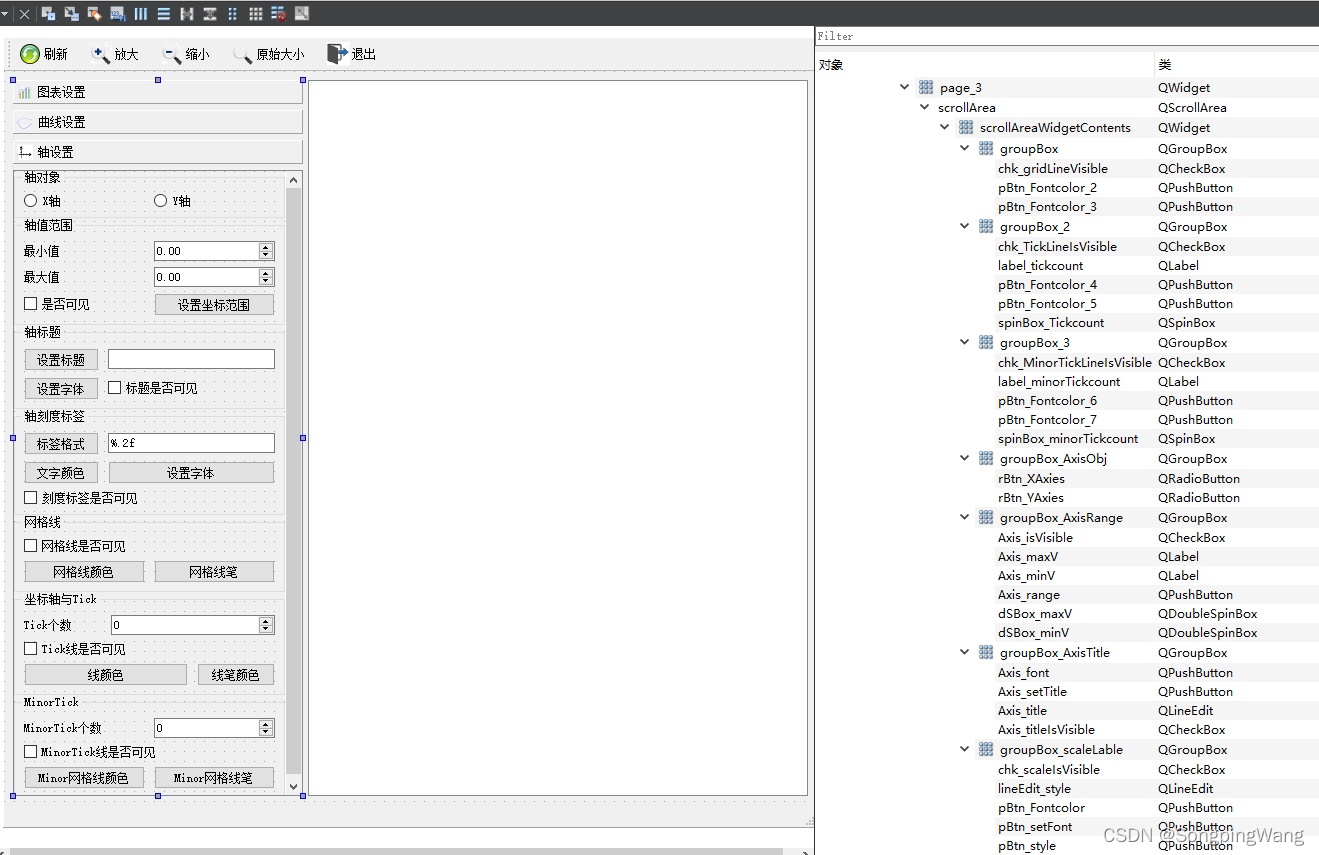Collapse groupBox_AxisRange tree node
The image size is (1319, 855).
pos(965,518)
